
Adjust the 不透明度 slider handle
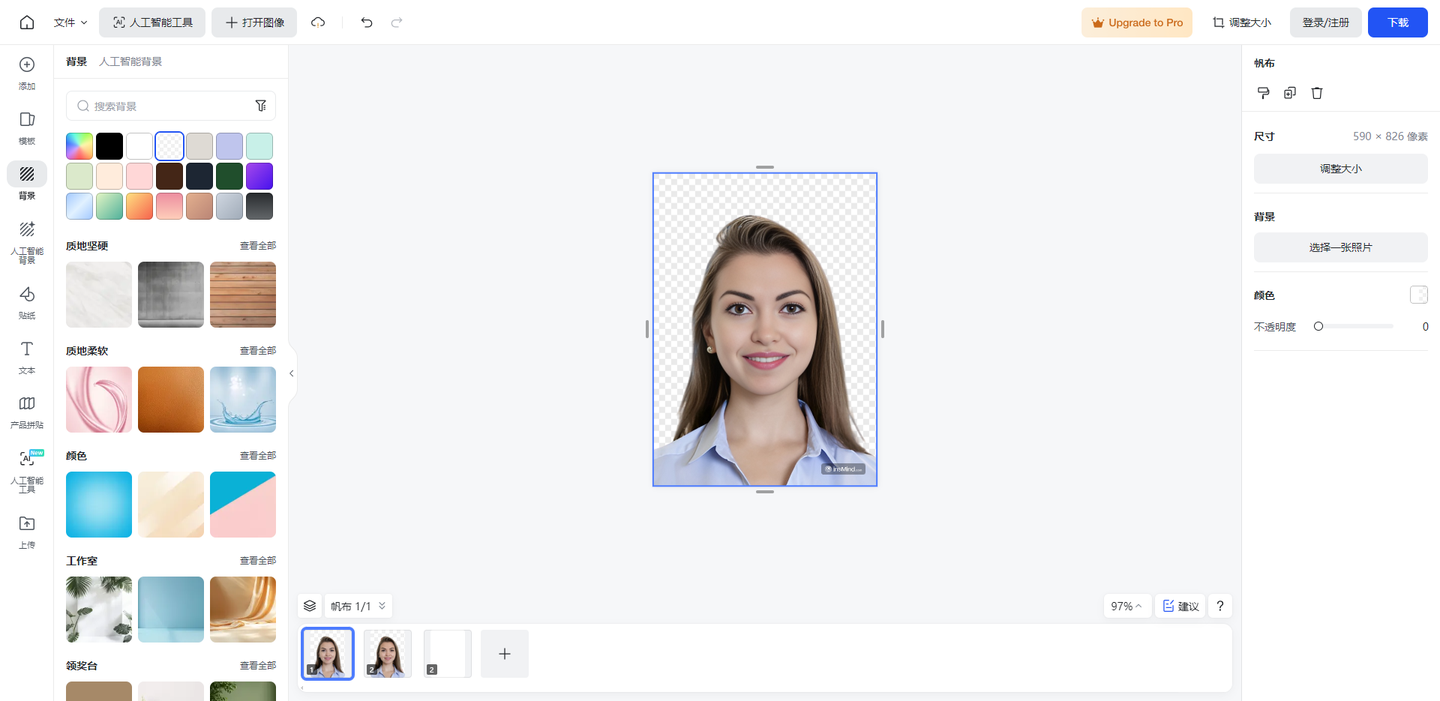tap(1318, 326)
